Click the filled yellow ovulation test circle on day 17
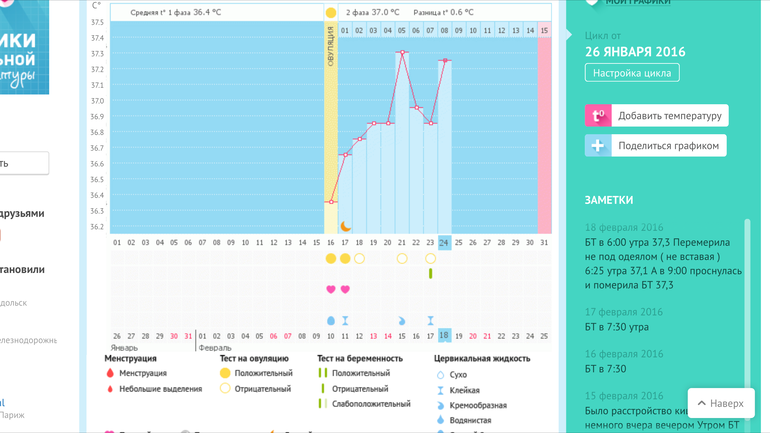770x433 pixels. [x=346, y=259]
